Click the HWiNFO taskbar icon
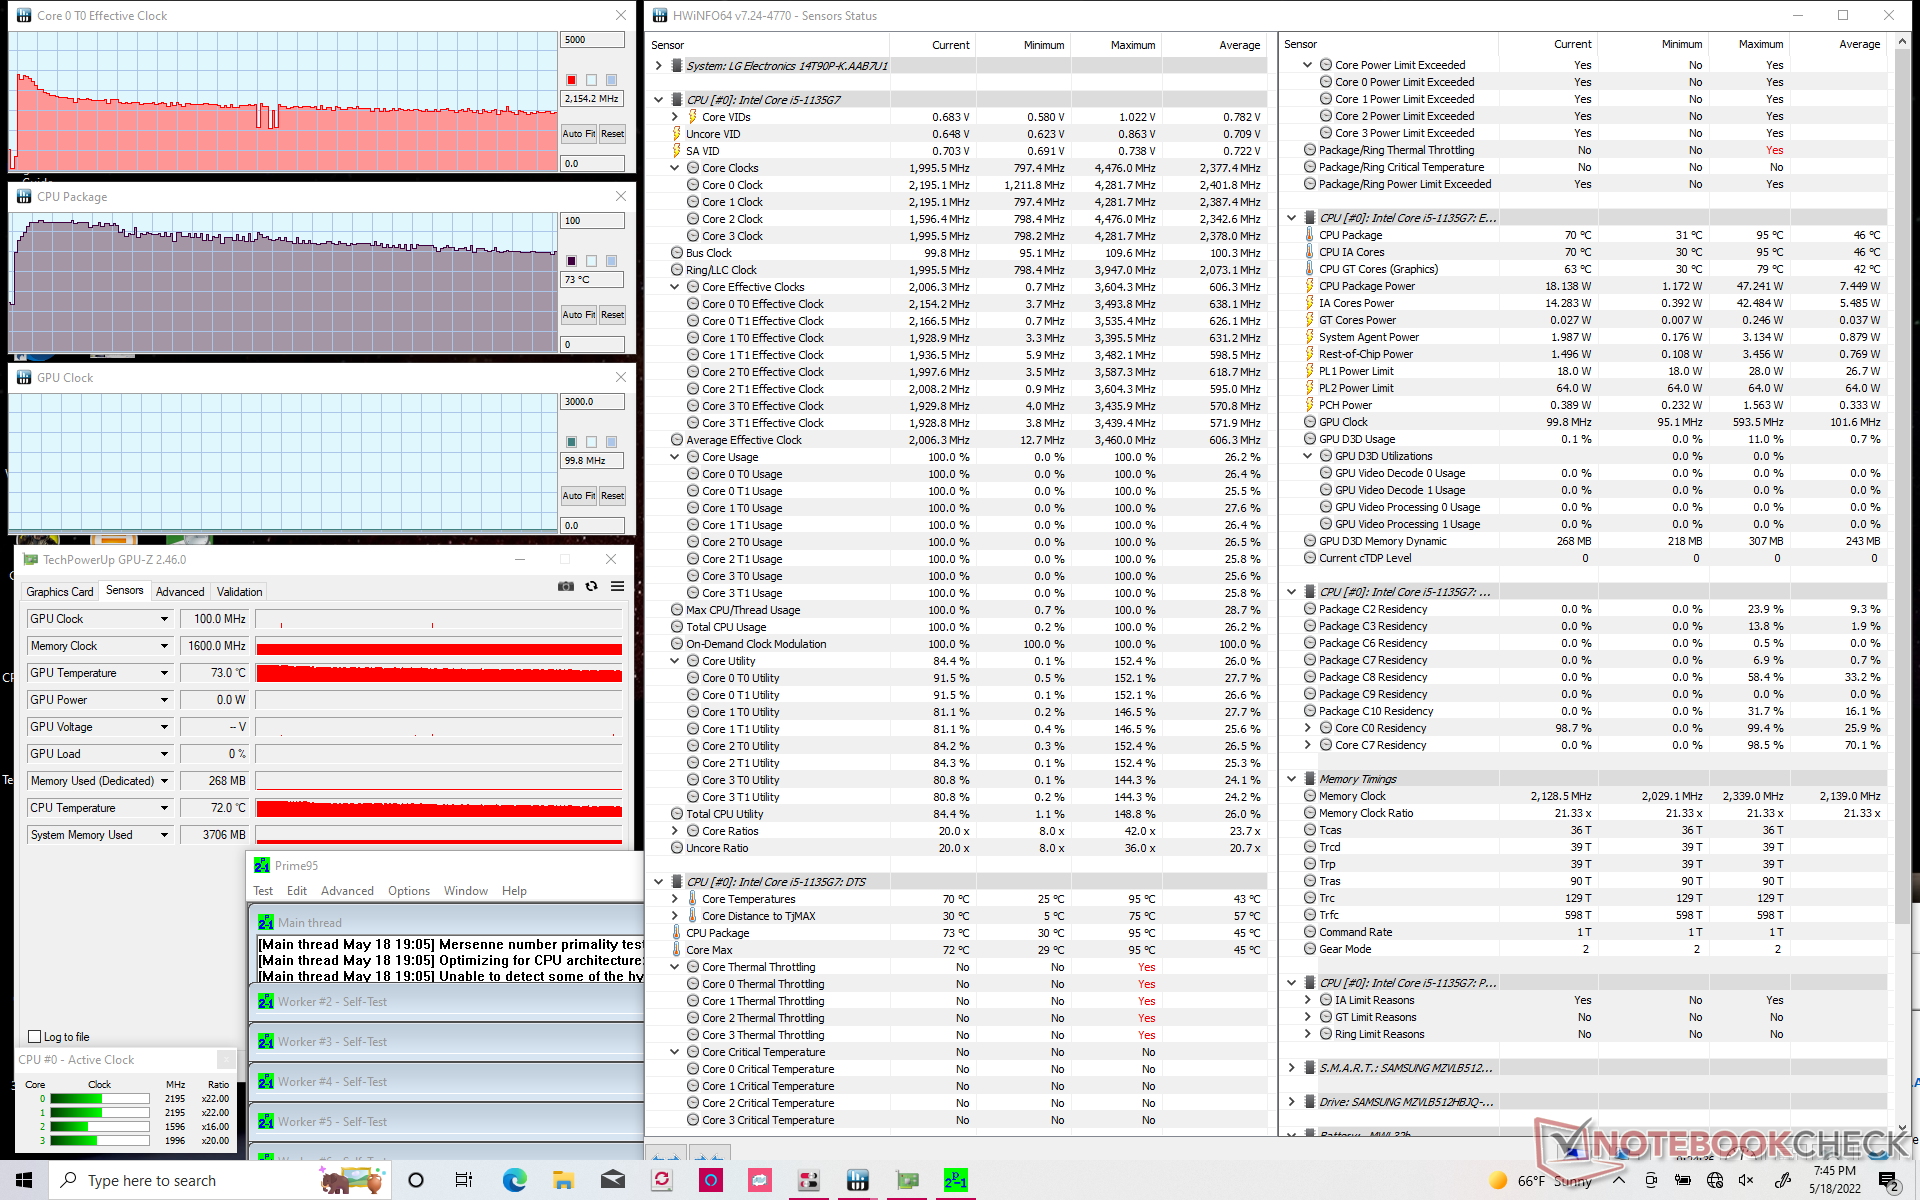Image resolution: width=1920 pixels, height=1200 pixels. (857, 1180)
